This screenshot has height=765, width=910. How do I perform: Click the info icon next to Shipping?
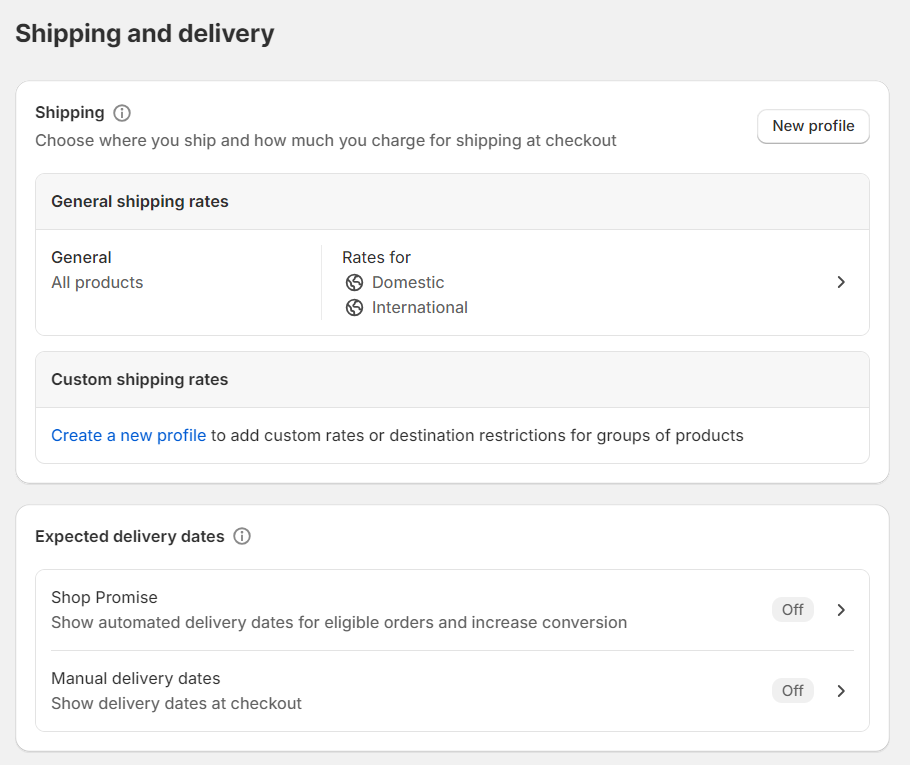(122, 113)
